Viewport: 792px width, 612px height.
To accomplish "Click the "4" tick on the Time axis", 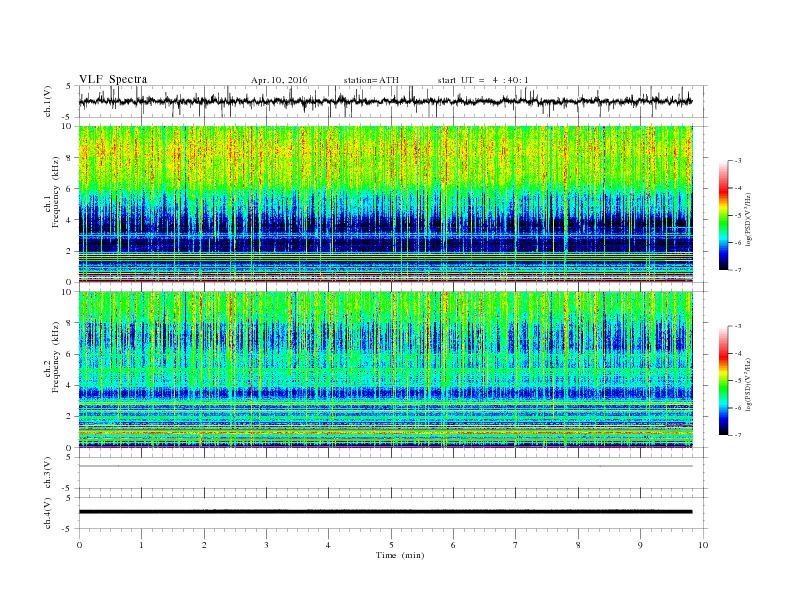I will click(328, 545).
